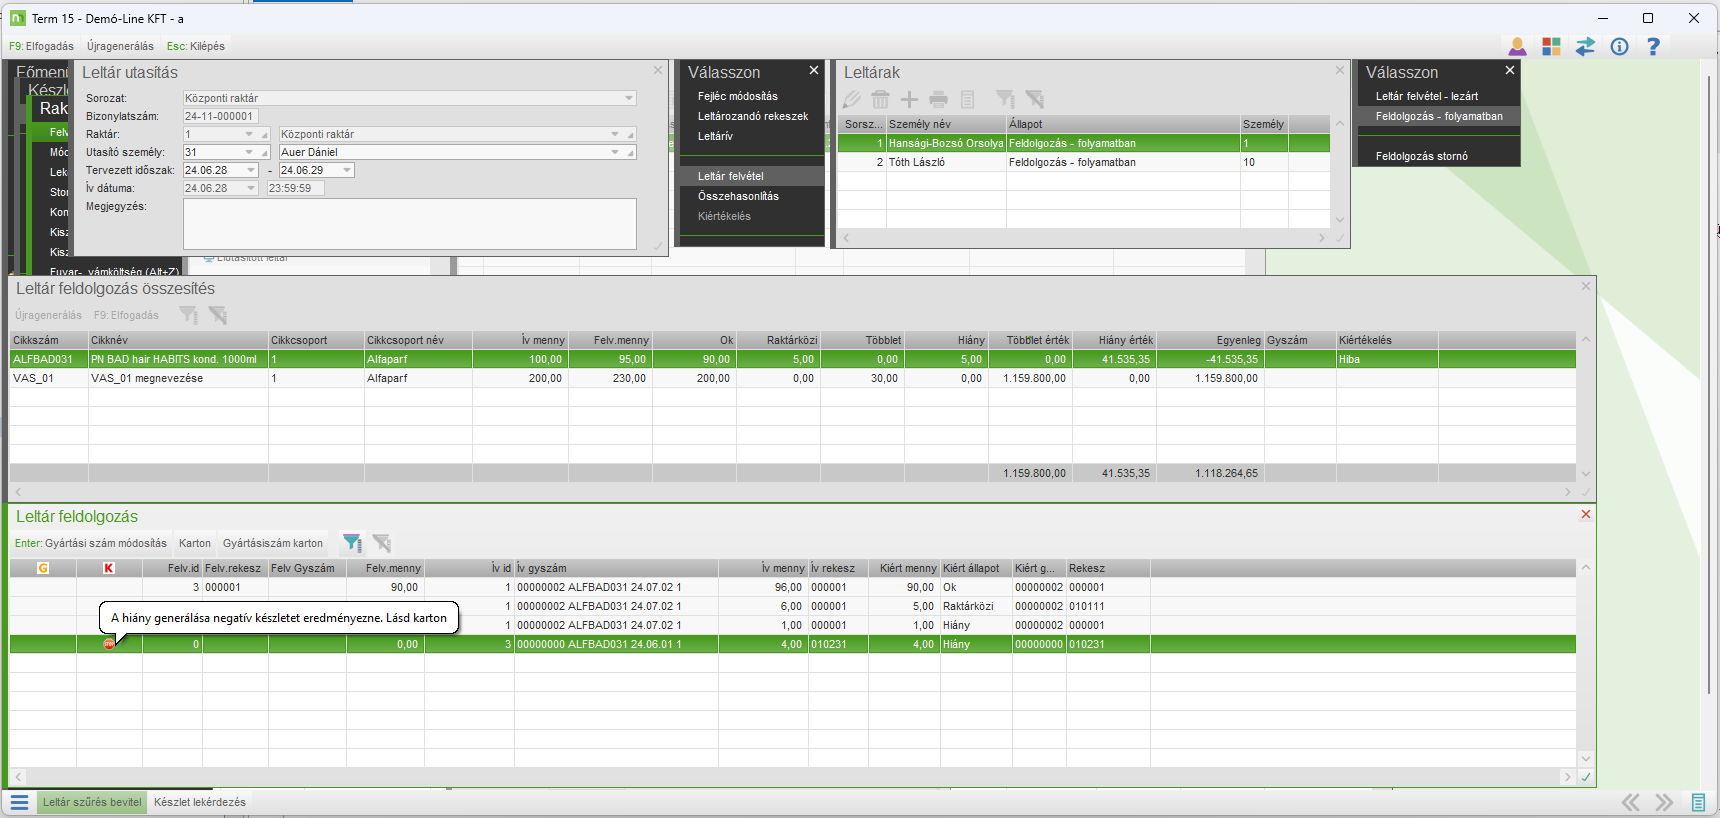Click the orange G column header icon
Screen dimensions: 1720x818
click(x=43, y=568)
